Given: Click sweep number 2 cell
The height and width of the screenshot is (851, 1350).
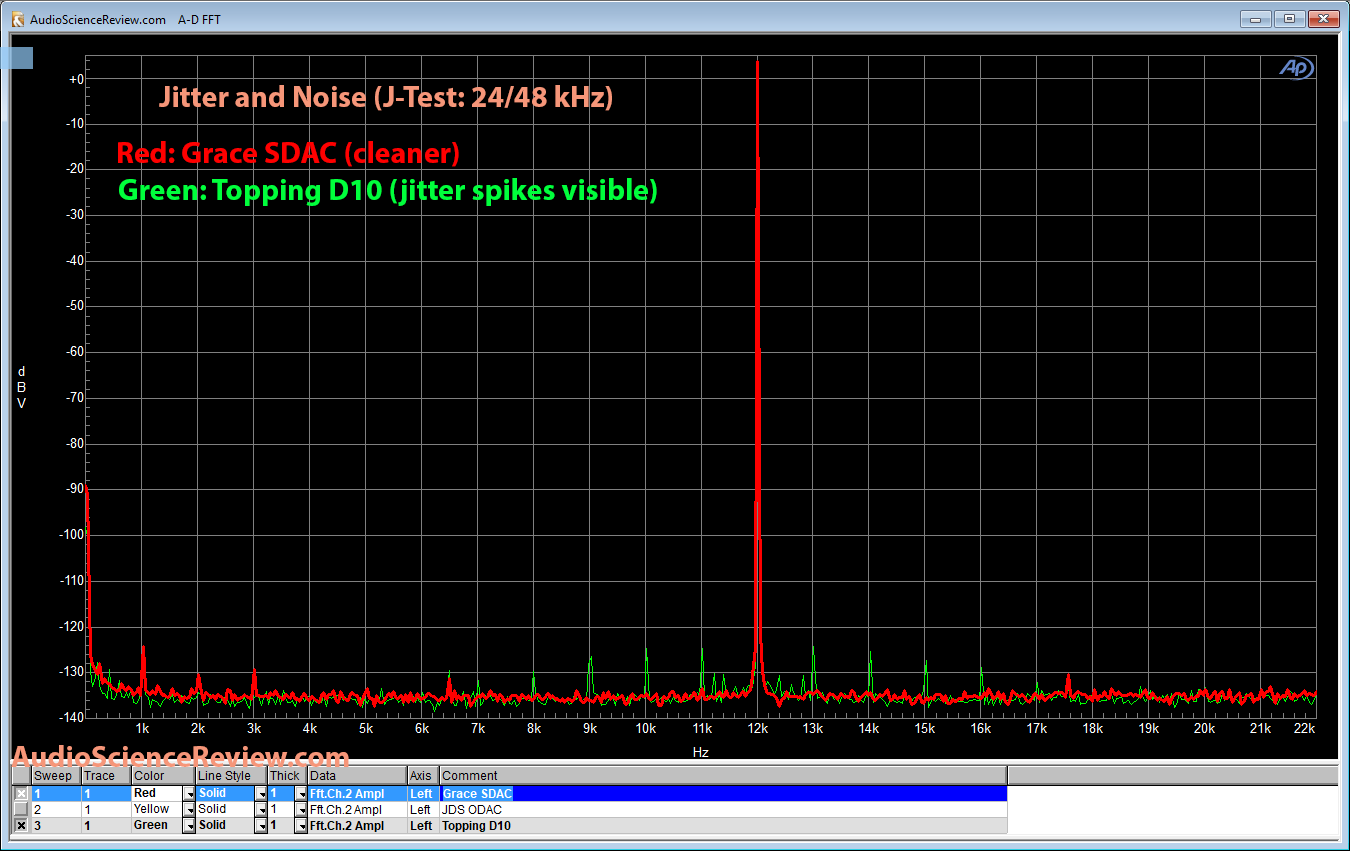Looking at the screenshot, I should pyautogui.click(x=56, y=809).
